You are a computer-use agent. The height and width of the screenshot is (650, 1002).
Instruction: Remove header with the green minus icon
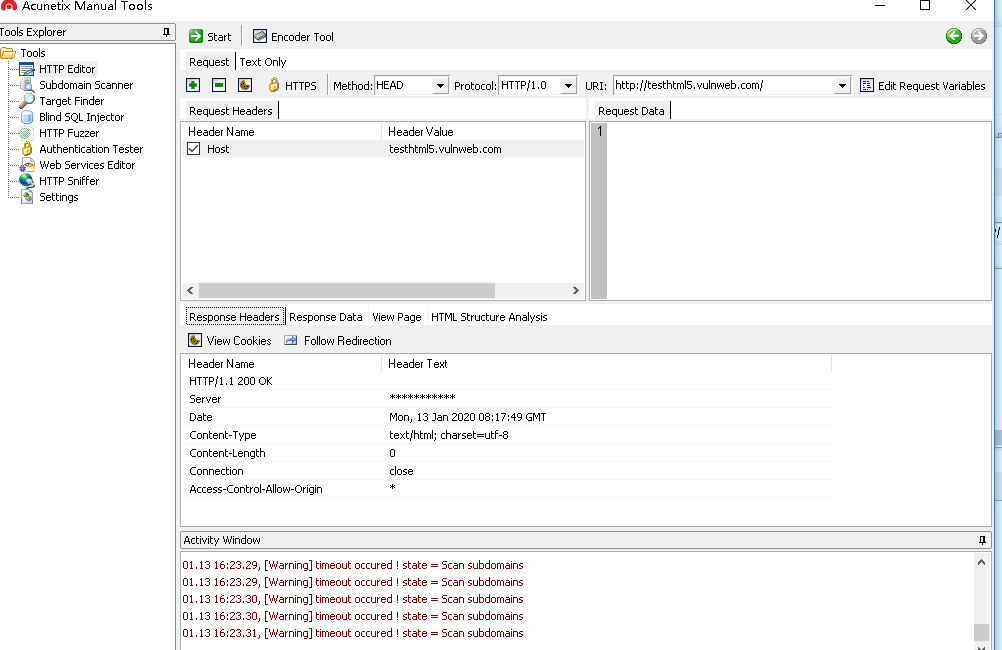219,85
